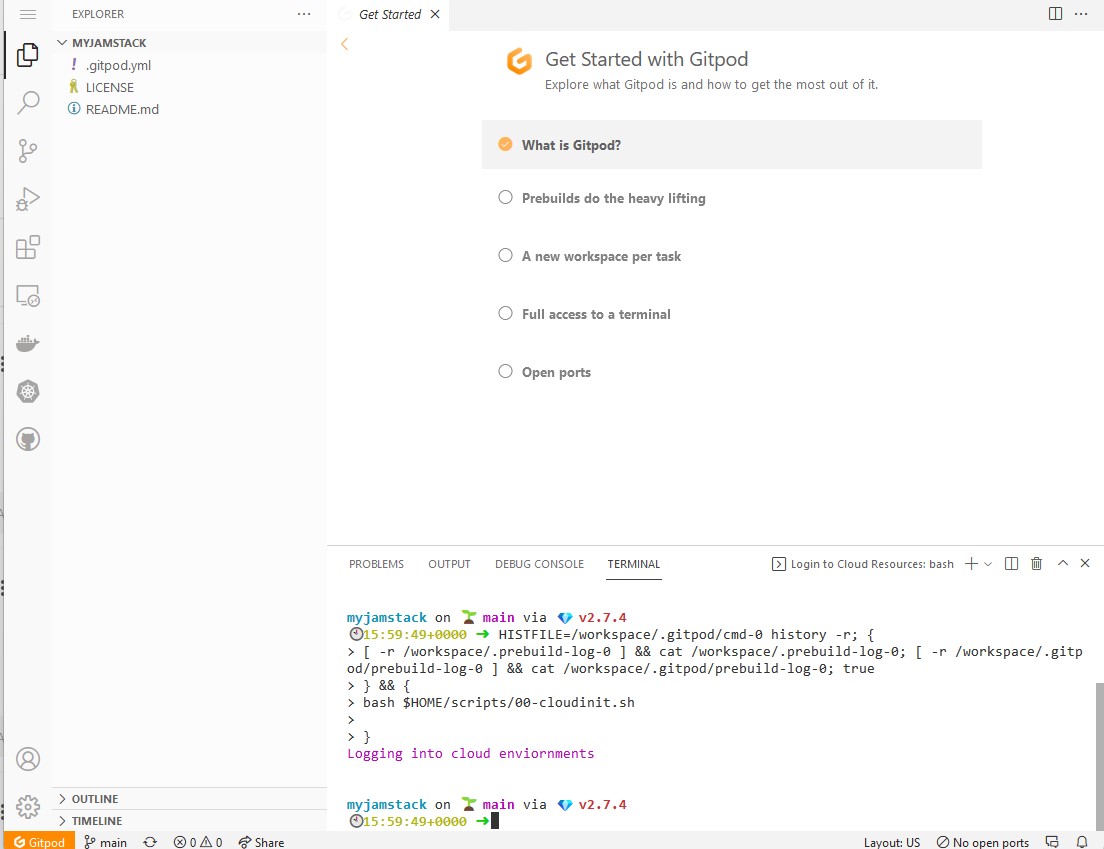Open the Manage gear settings

[x=27, y=807]
